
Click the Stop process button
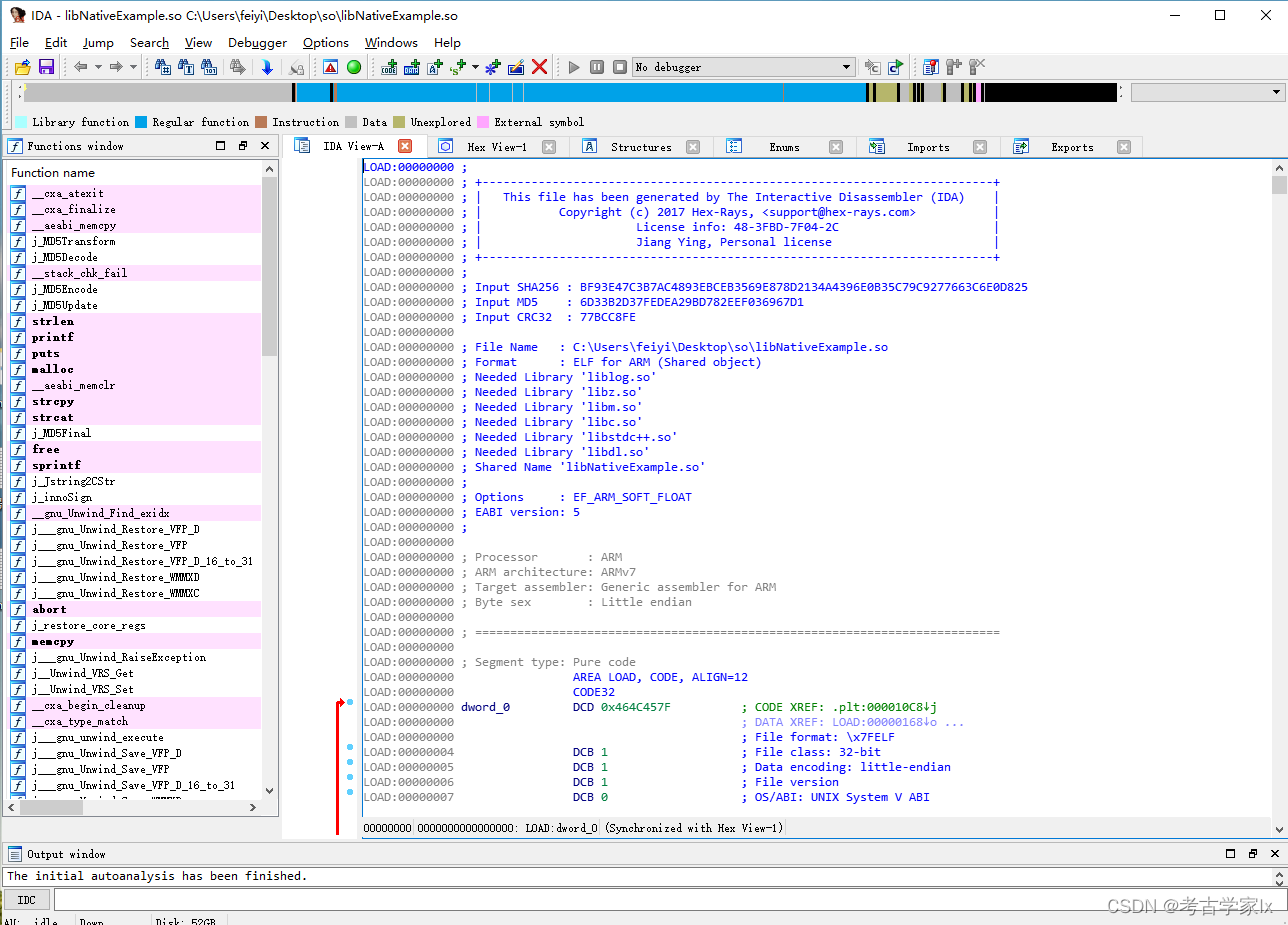pos(620,67)
